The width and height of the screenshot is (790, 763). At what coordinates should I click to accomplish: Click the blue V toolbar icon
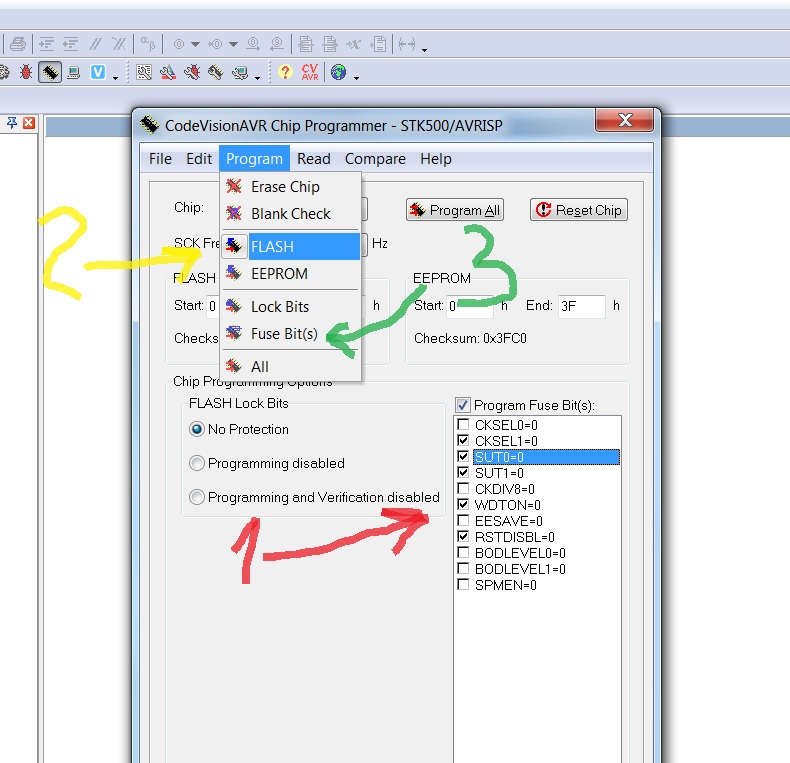[x=98, y=73]
